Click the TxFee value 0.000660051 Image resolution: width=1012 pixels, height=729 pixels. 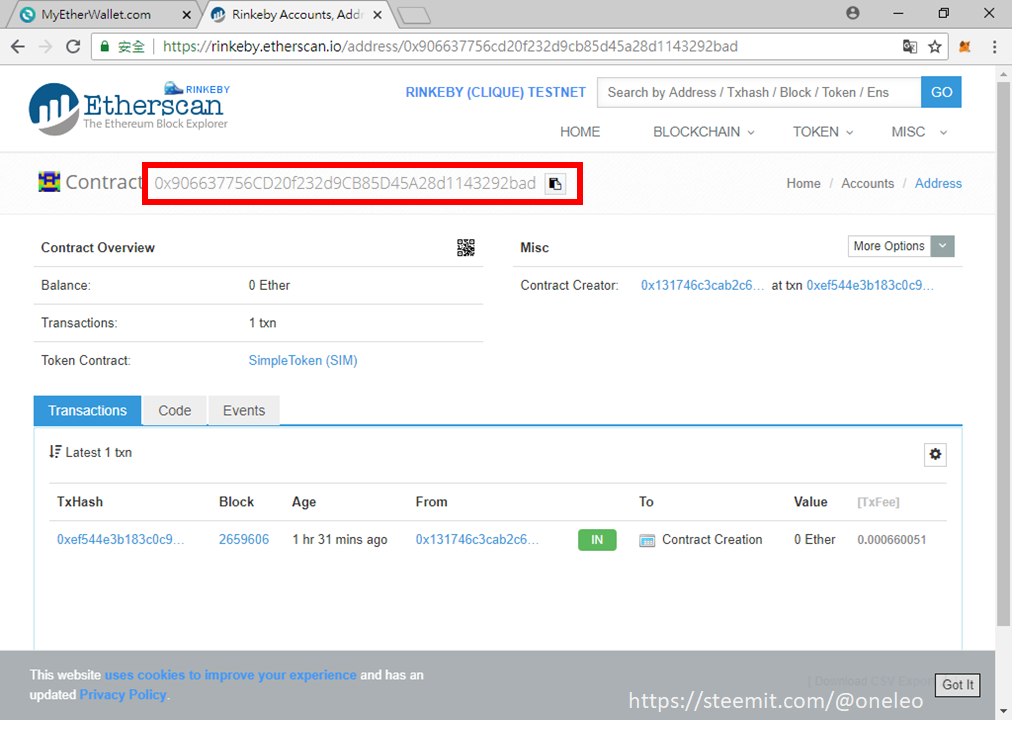(x=891, y=540)
